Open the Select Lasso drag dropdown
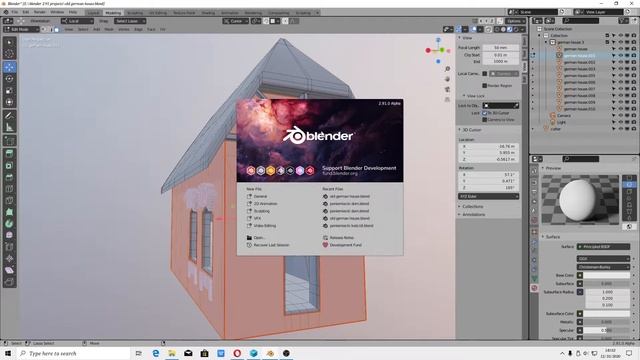The image size is (640, 360). (130, 21)
